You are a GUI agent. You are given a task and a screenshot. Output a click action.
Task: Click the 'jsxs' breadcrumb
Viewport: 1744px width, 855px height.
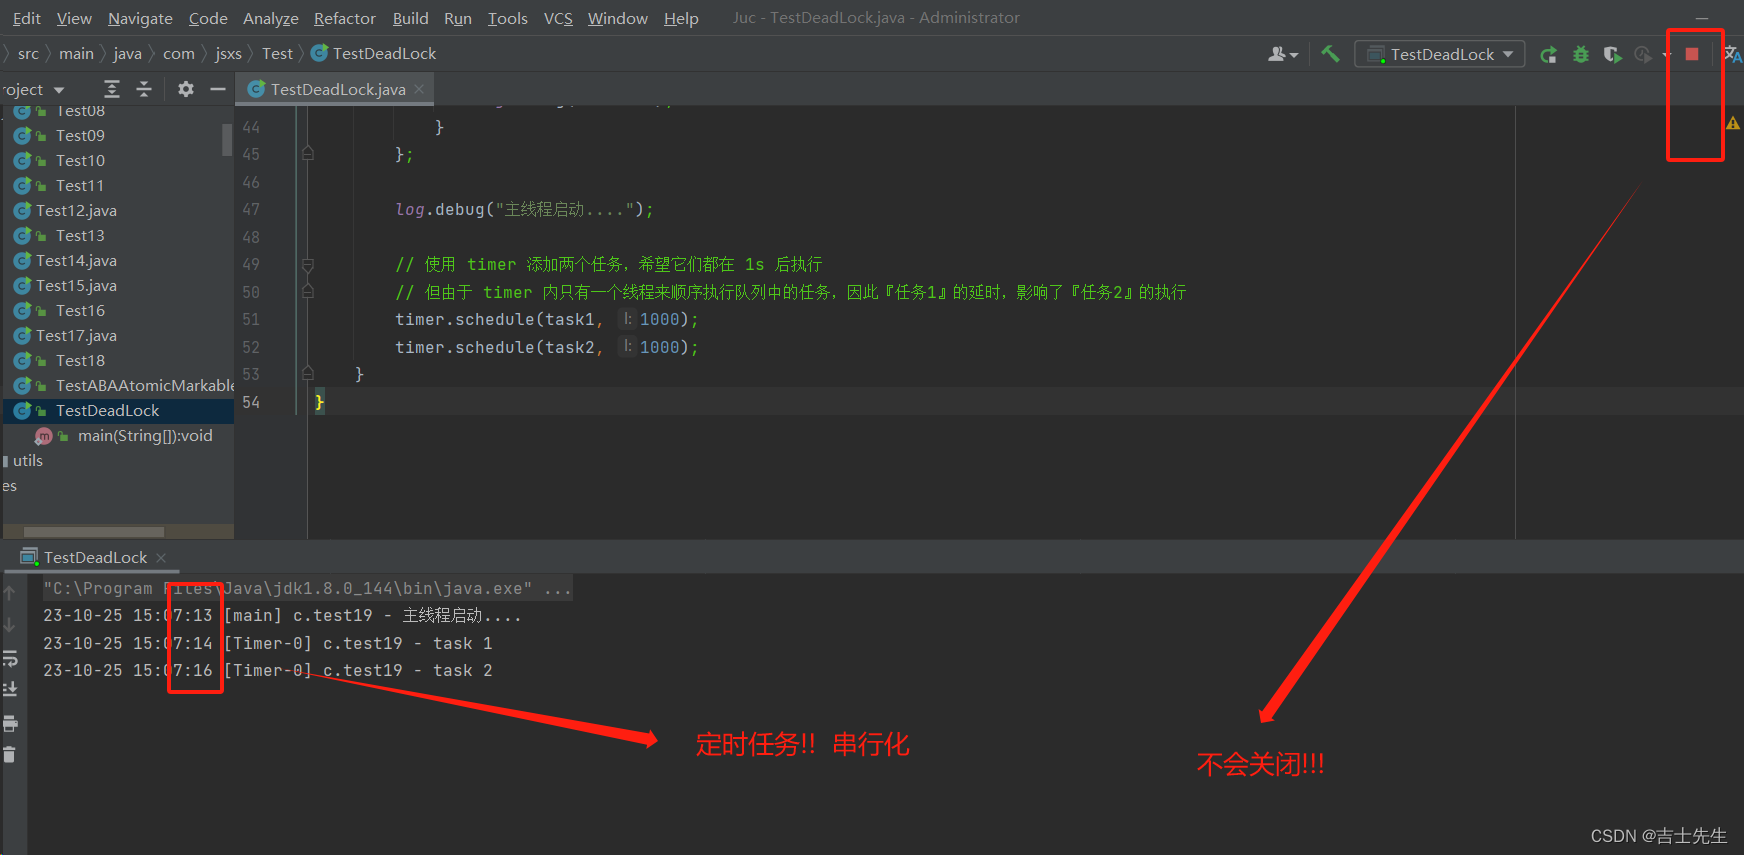[228, 54]
